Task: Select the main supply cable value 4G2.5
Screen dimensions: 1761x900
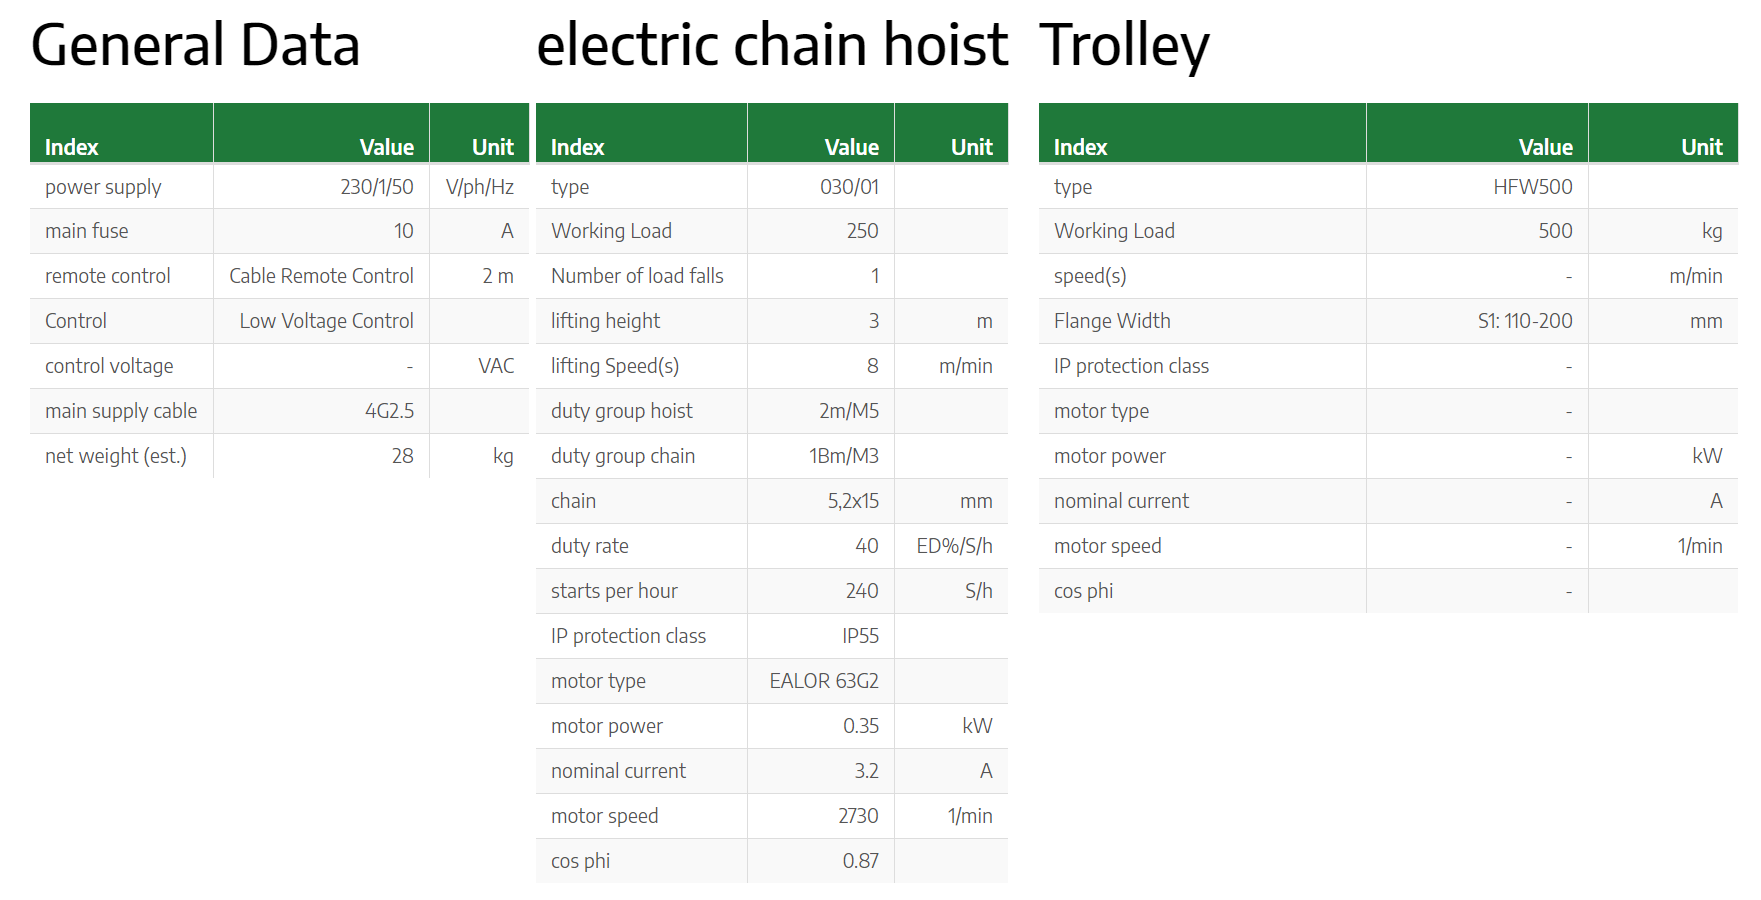Action: 389,411
